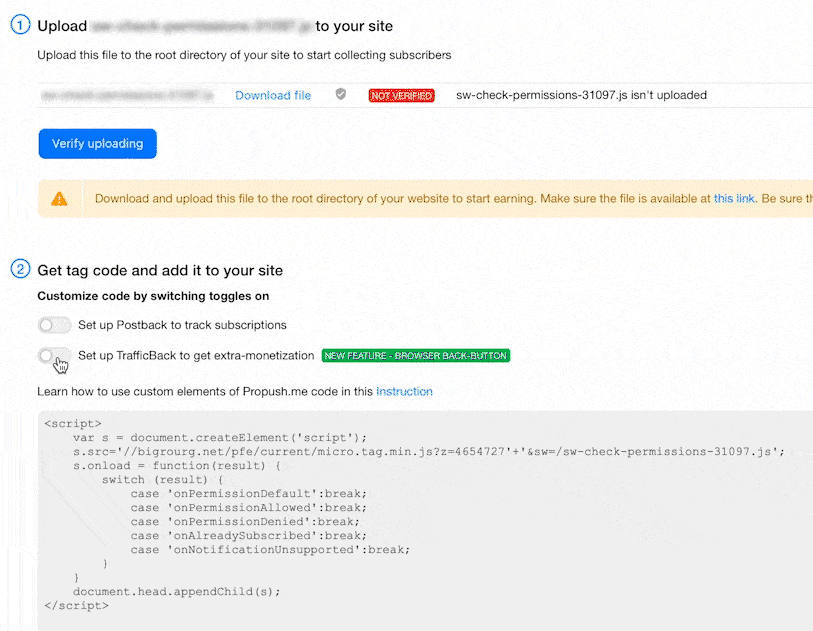
Task: Click the code line 'document.head.appendChild(s);'
Action: pos(177,592)
